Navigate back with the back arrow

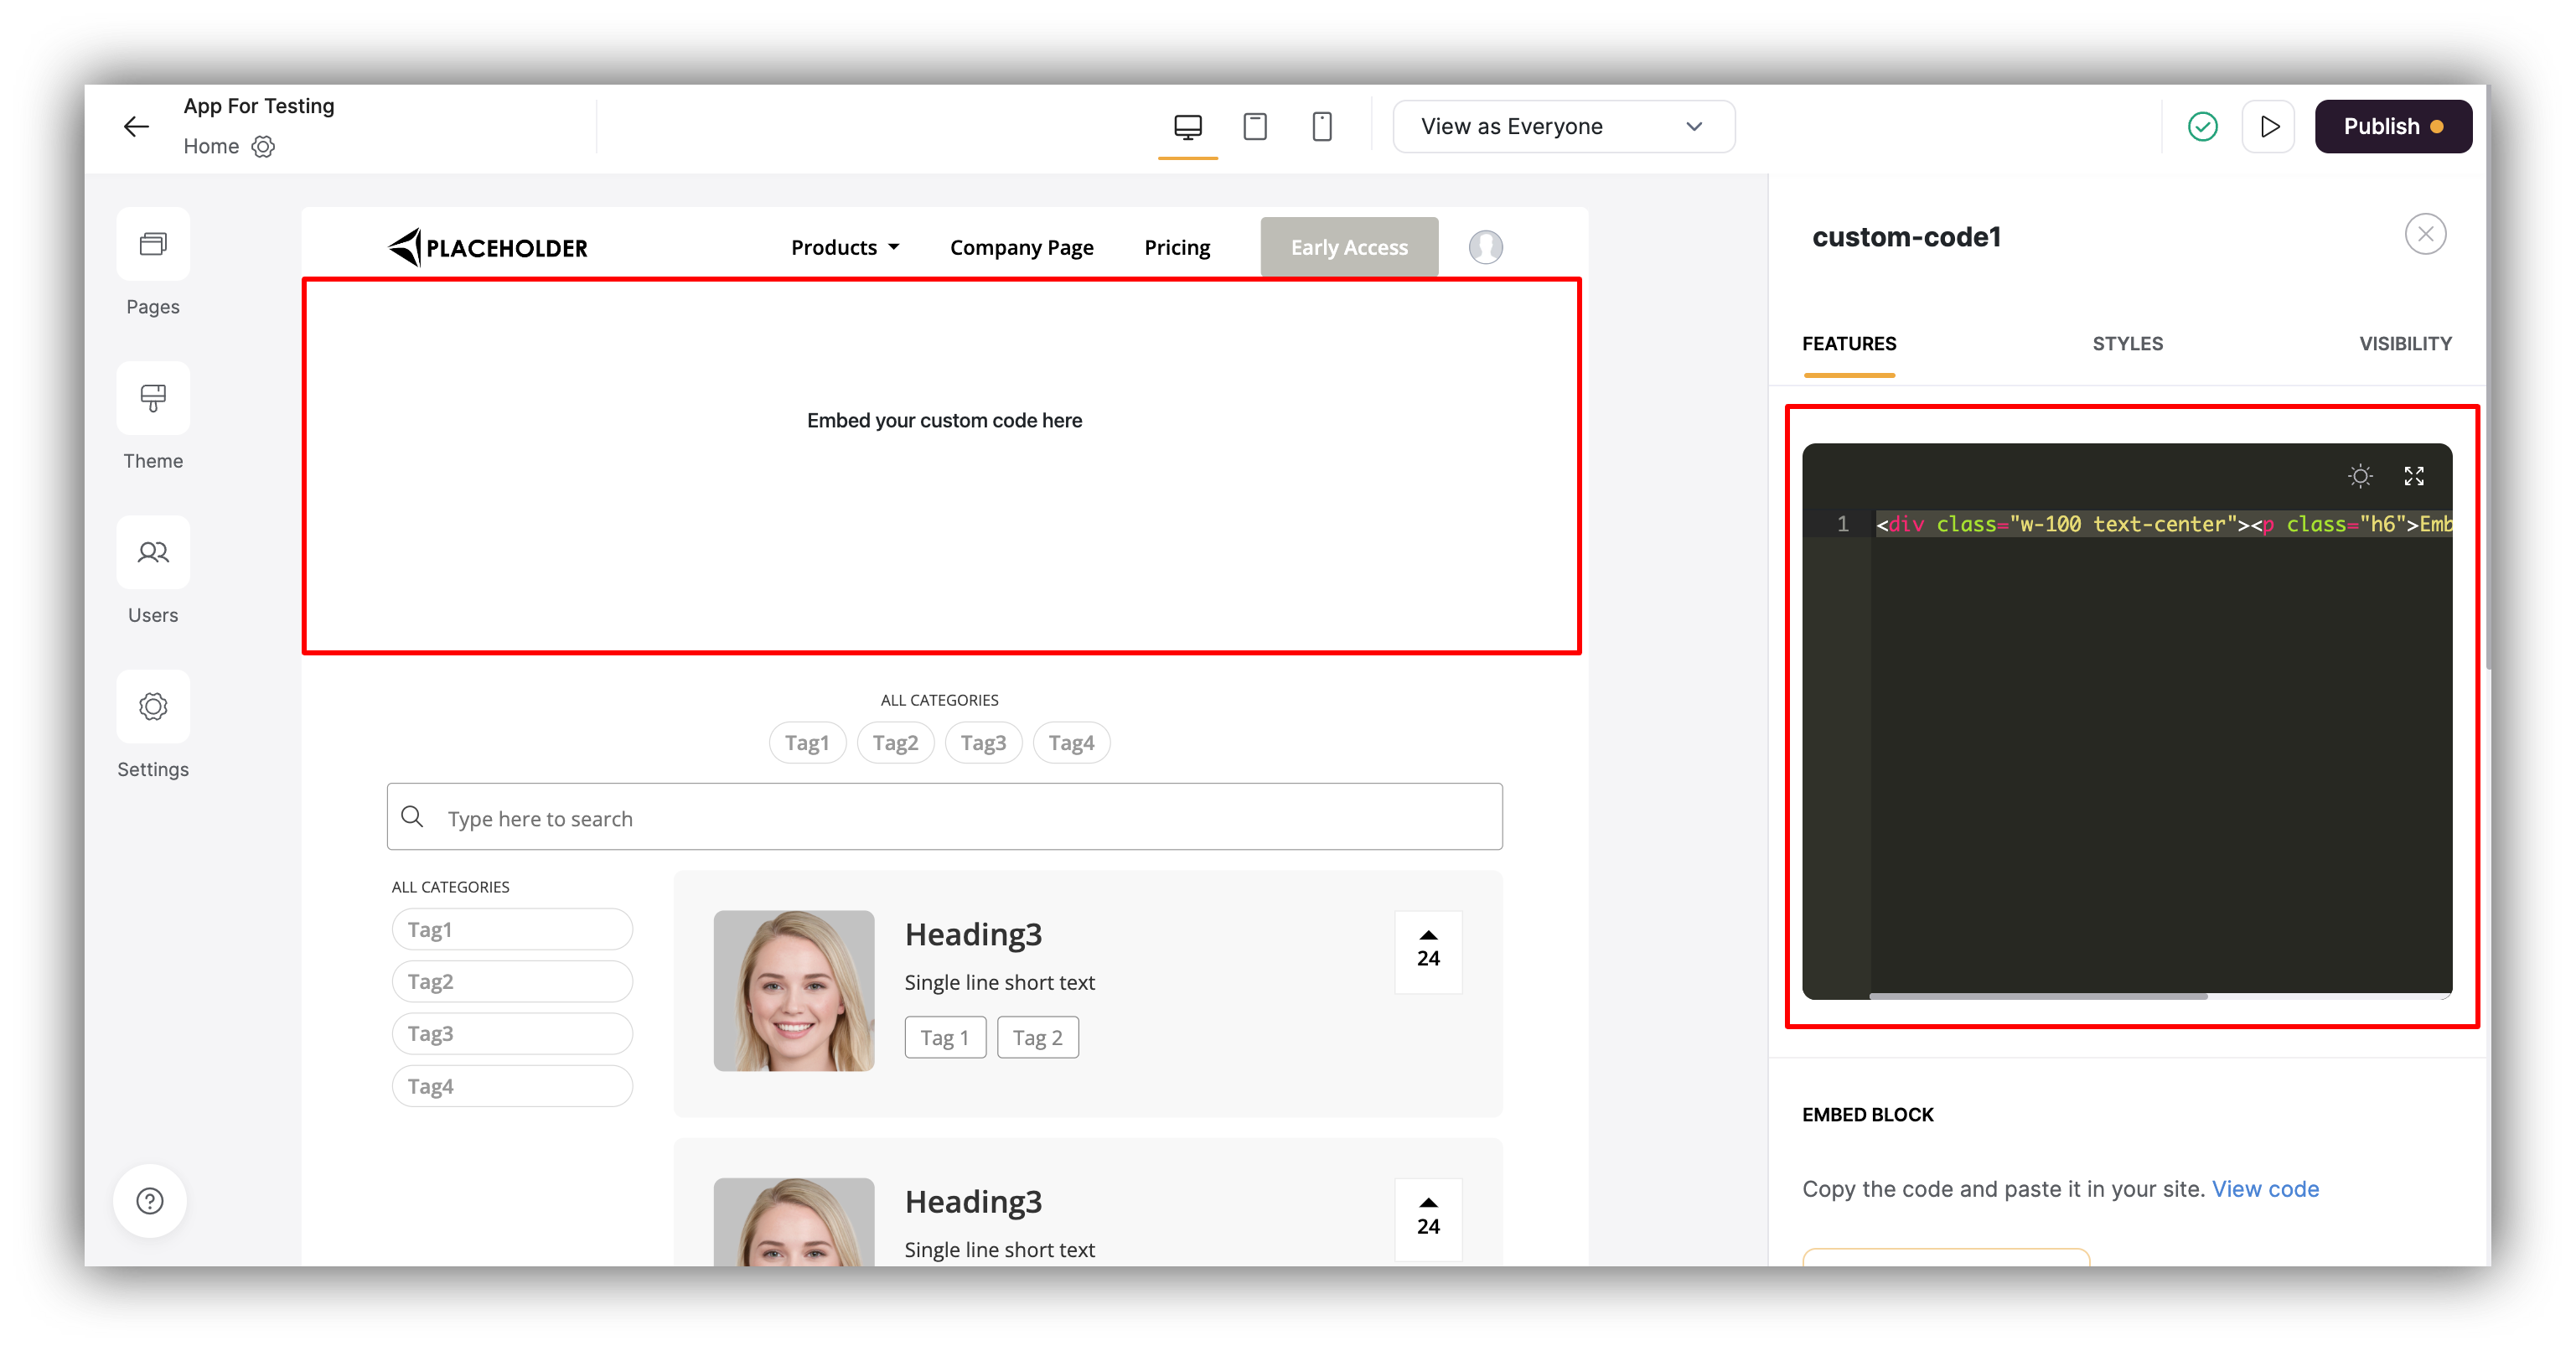(136, 126)
